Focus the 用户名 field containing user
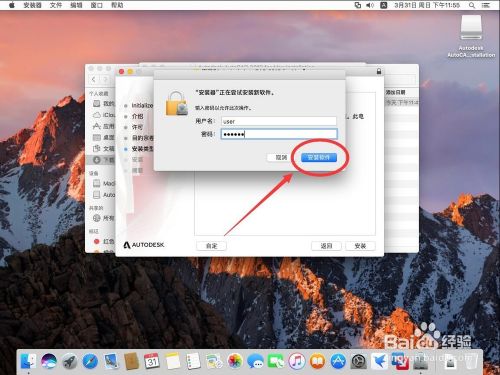 (279, 121)
